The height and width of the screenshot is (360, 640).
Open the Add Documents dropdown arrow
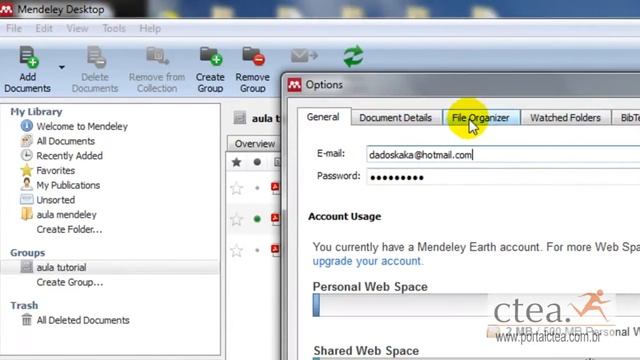point(62,67)
